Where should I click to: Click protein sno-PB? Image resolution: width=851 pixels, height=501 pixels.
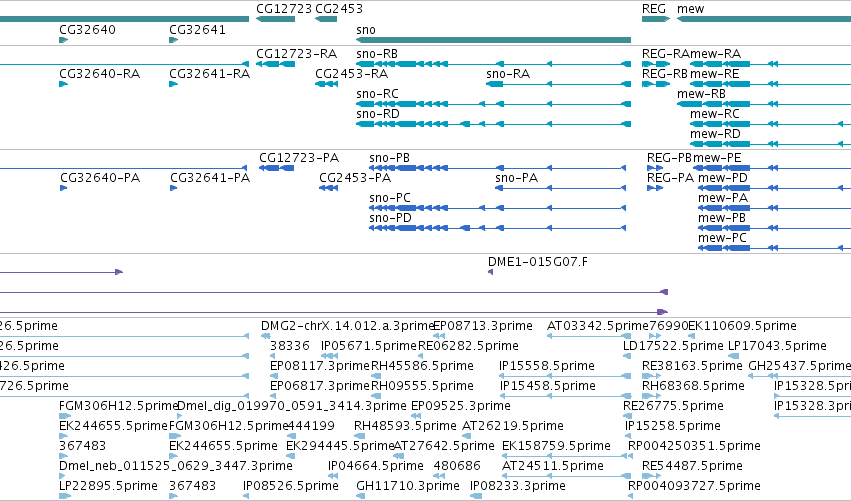tap(390, 158)
